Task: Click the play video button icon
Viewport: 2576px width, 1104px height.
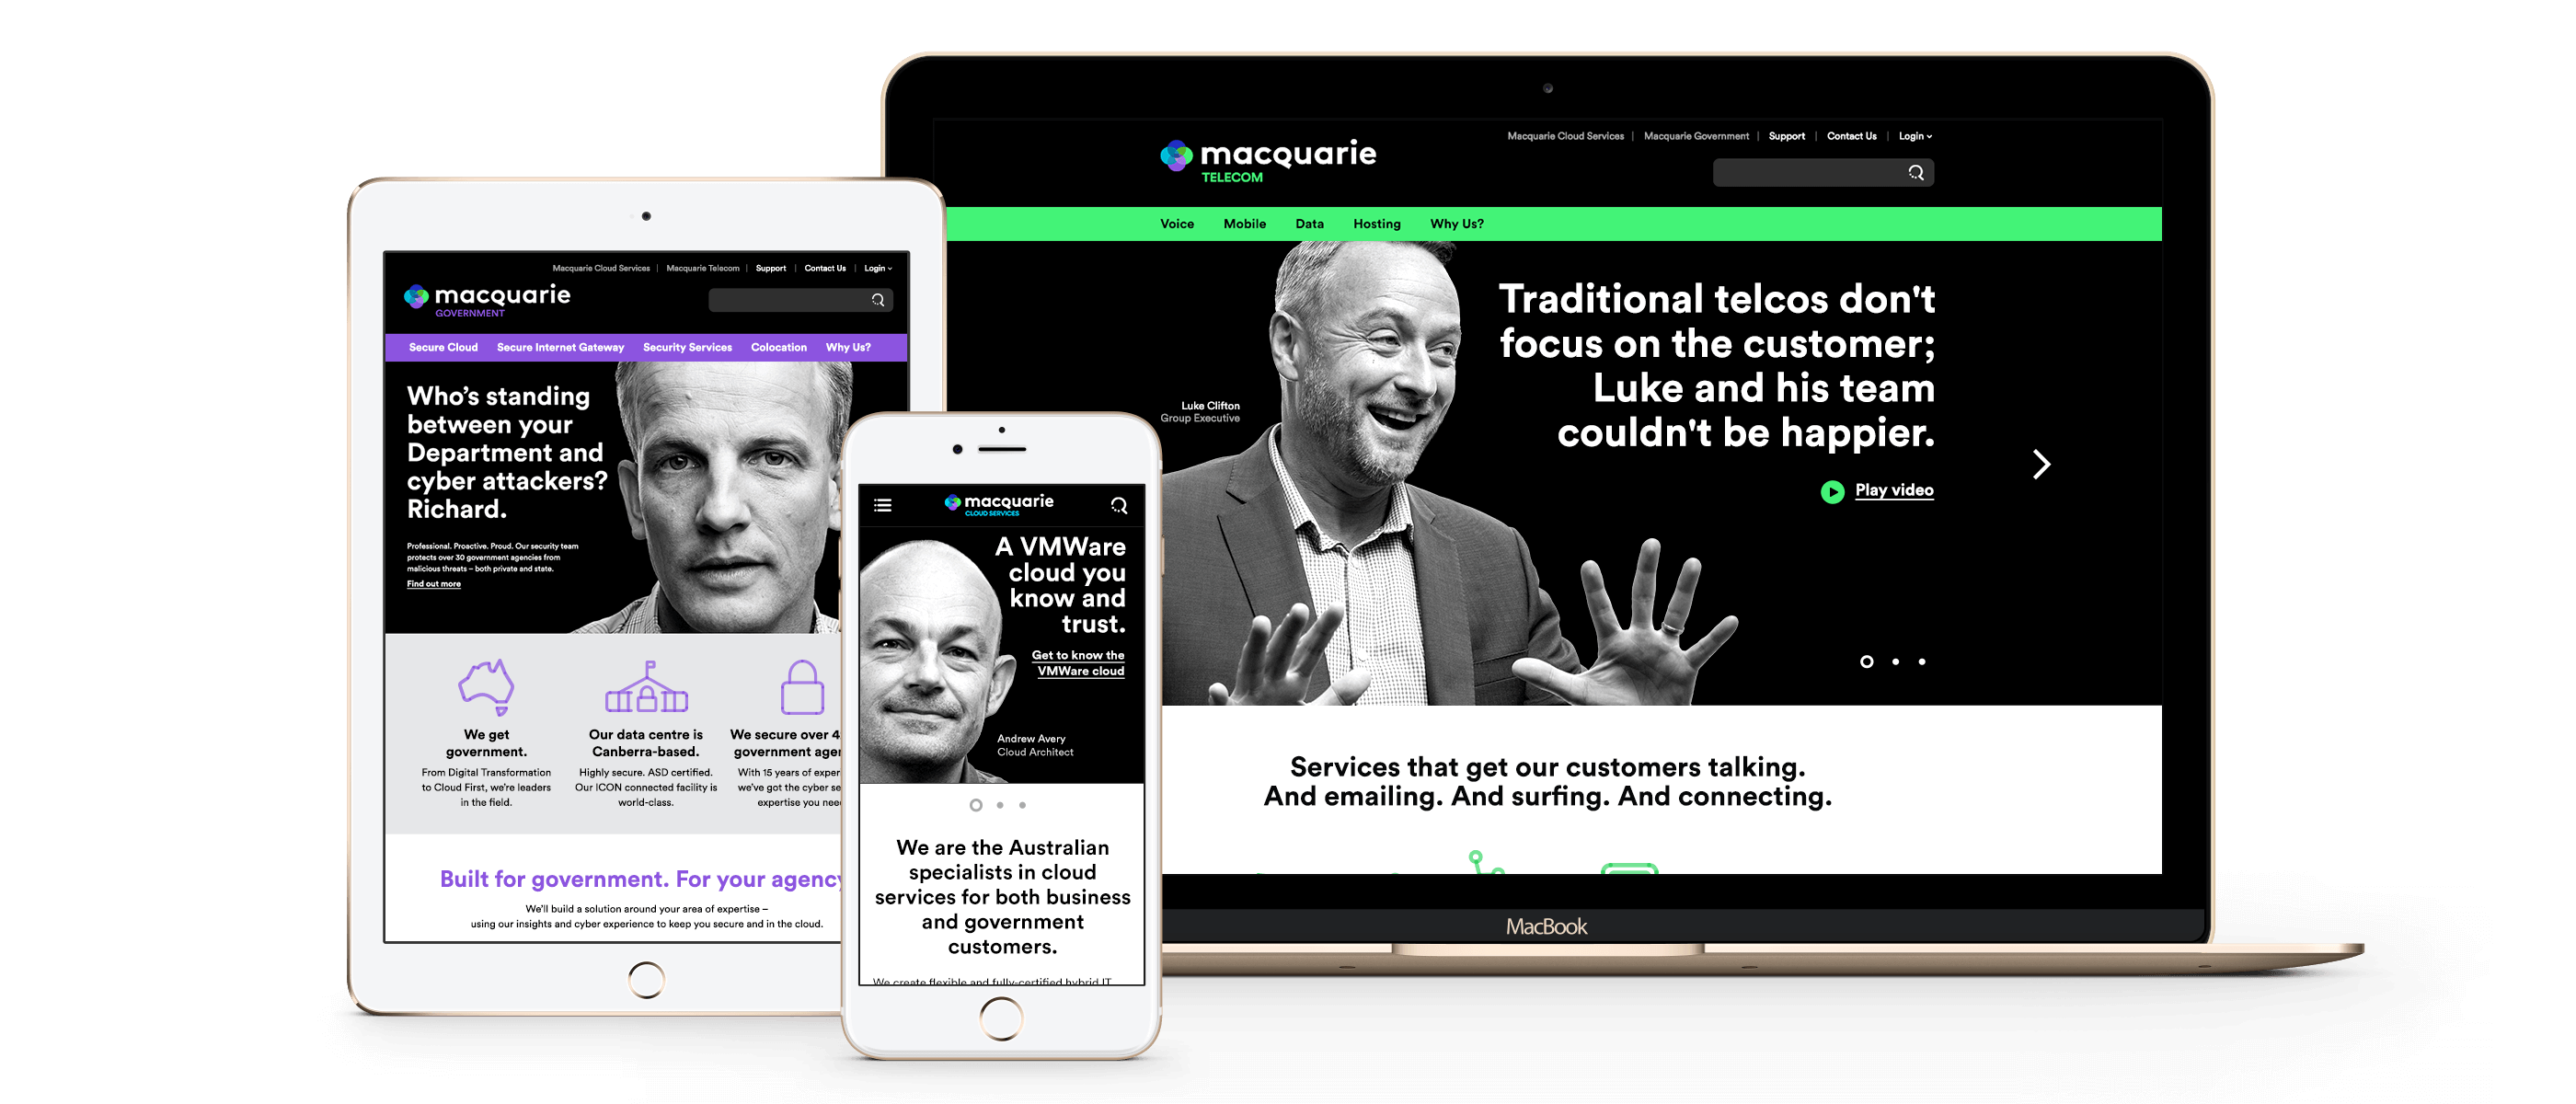Action: [x=1829, y=489]
